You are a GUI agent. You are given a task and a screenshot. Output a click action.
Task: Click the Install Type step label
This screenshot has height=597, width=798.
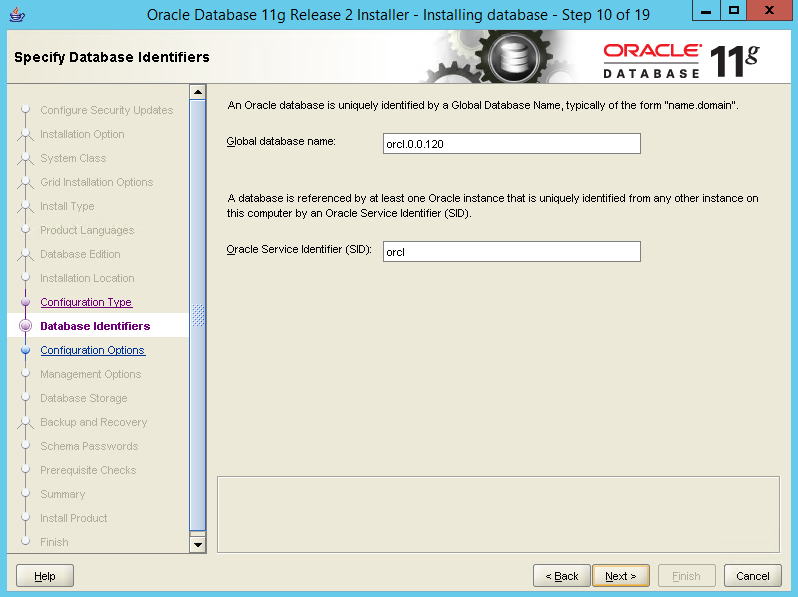[67, 206]
